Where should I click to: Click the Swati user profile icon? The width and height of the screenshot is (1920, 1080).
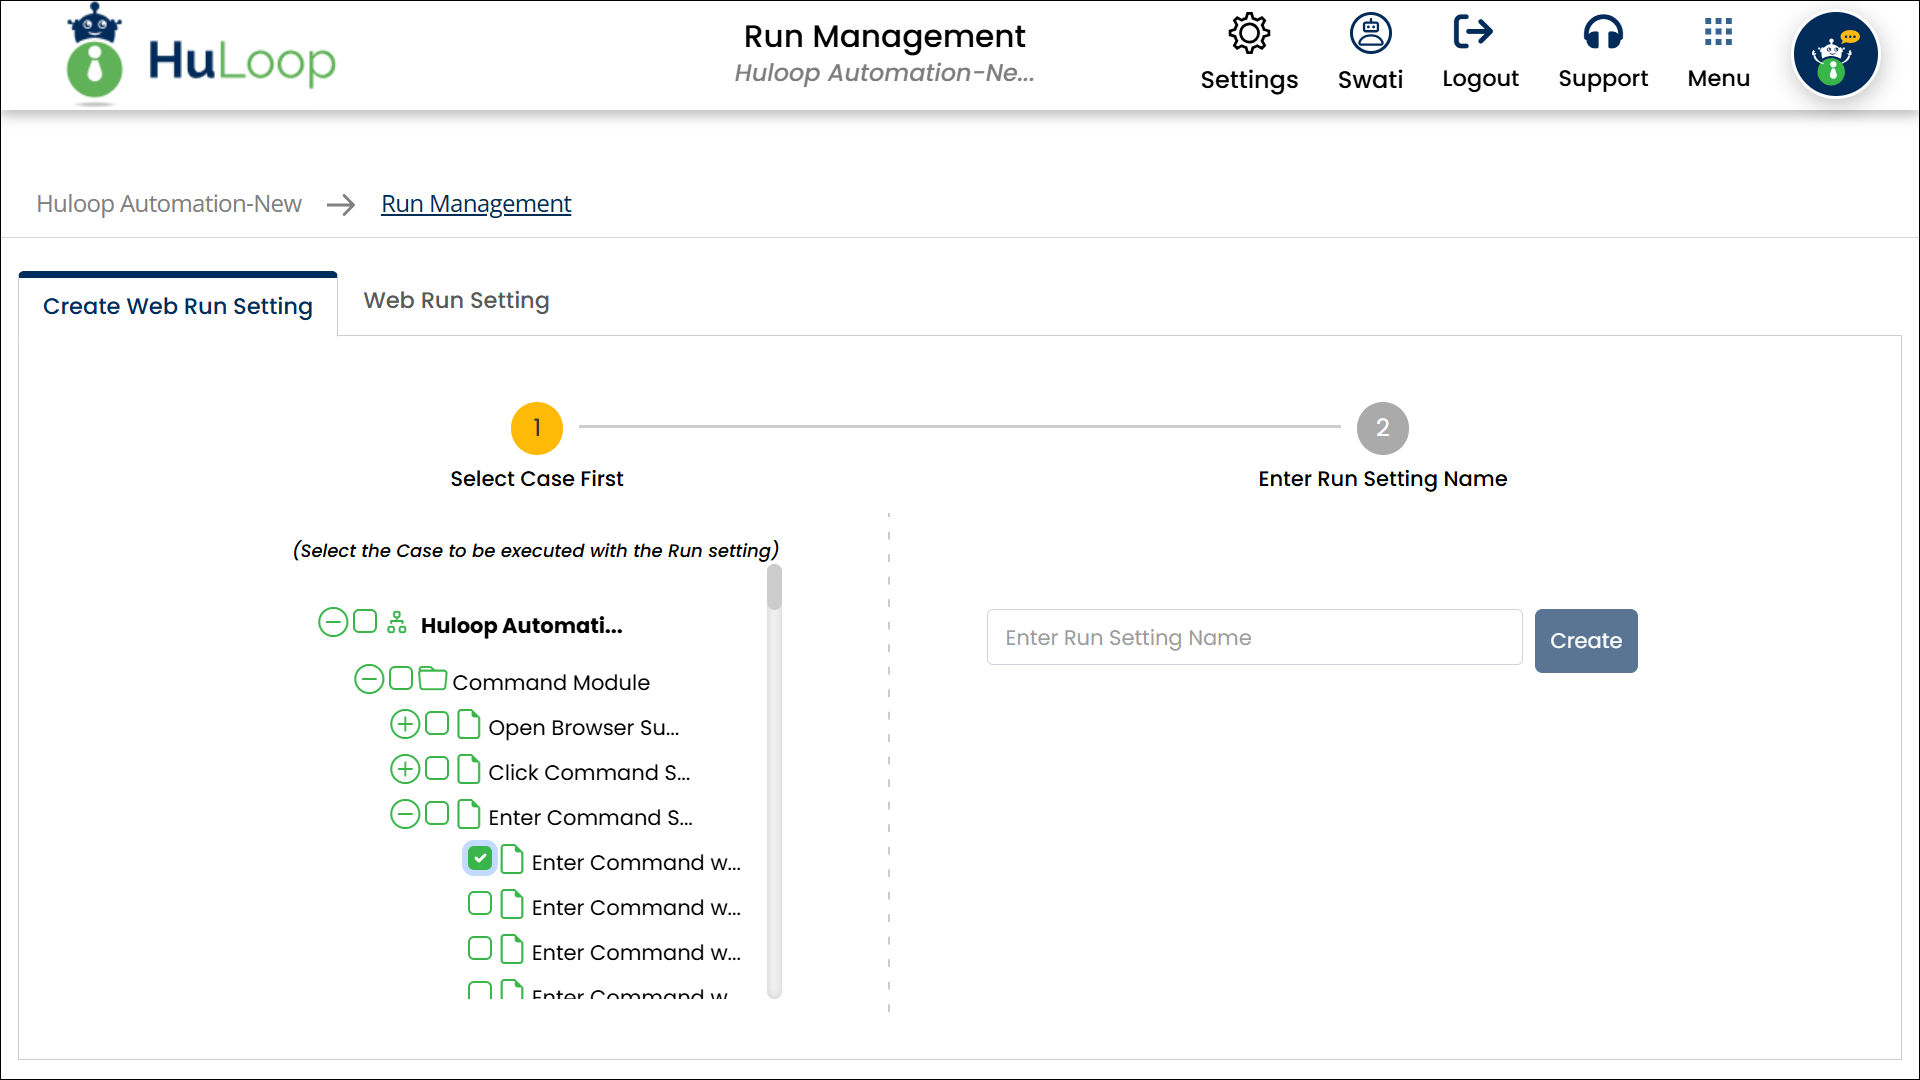coord(1370,34)
